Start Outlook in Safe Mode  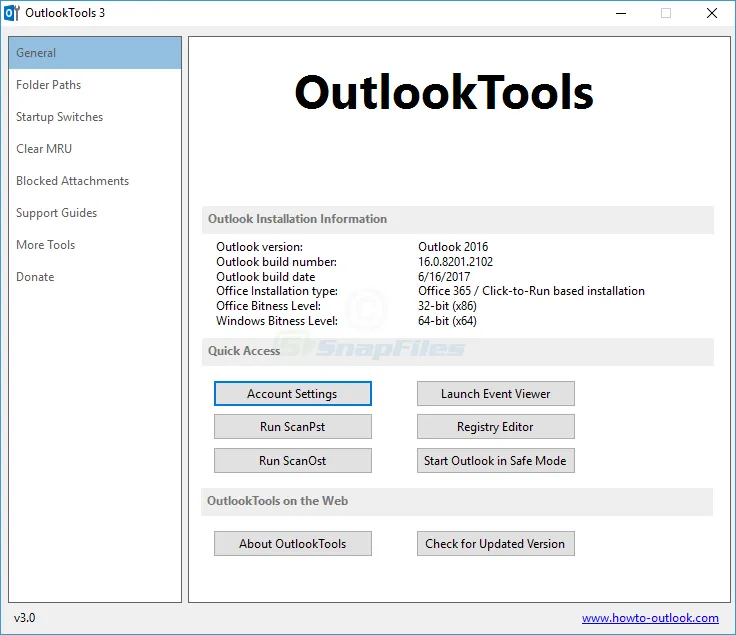click(496, 460)
